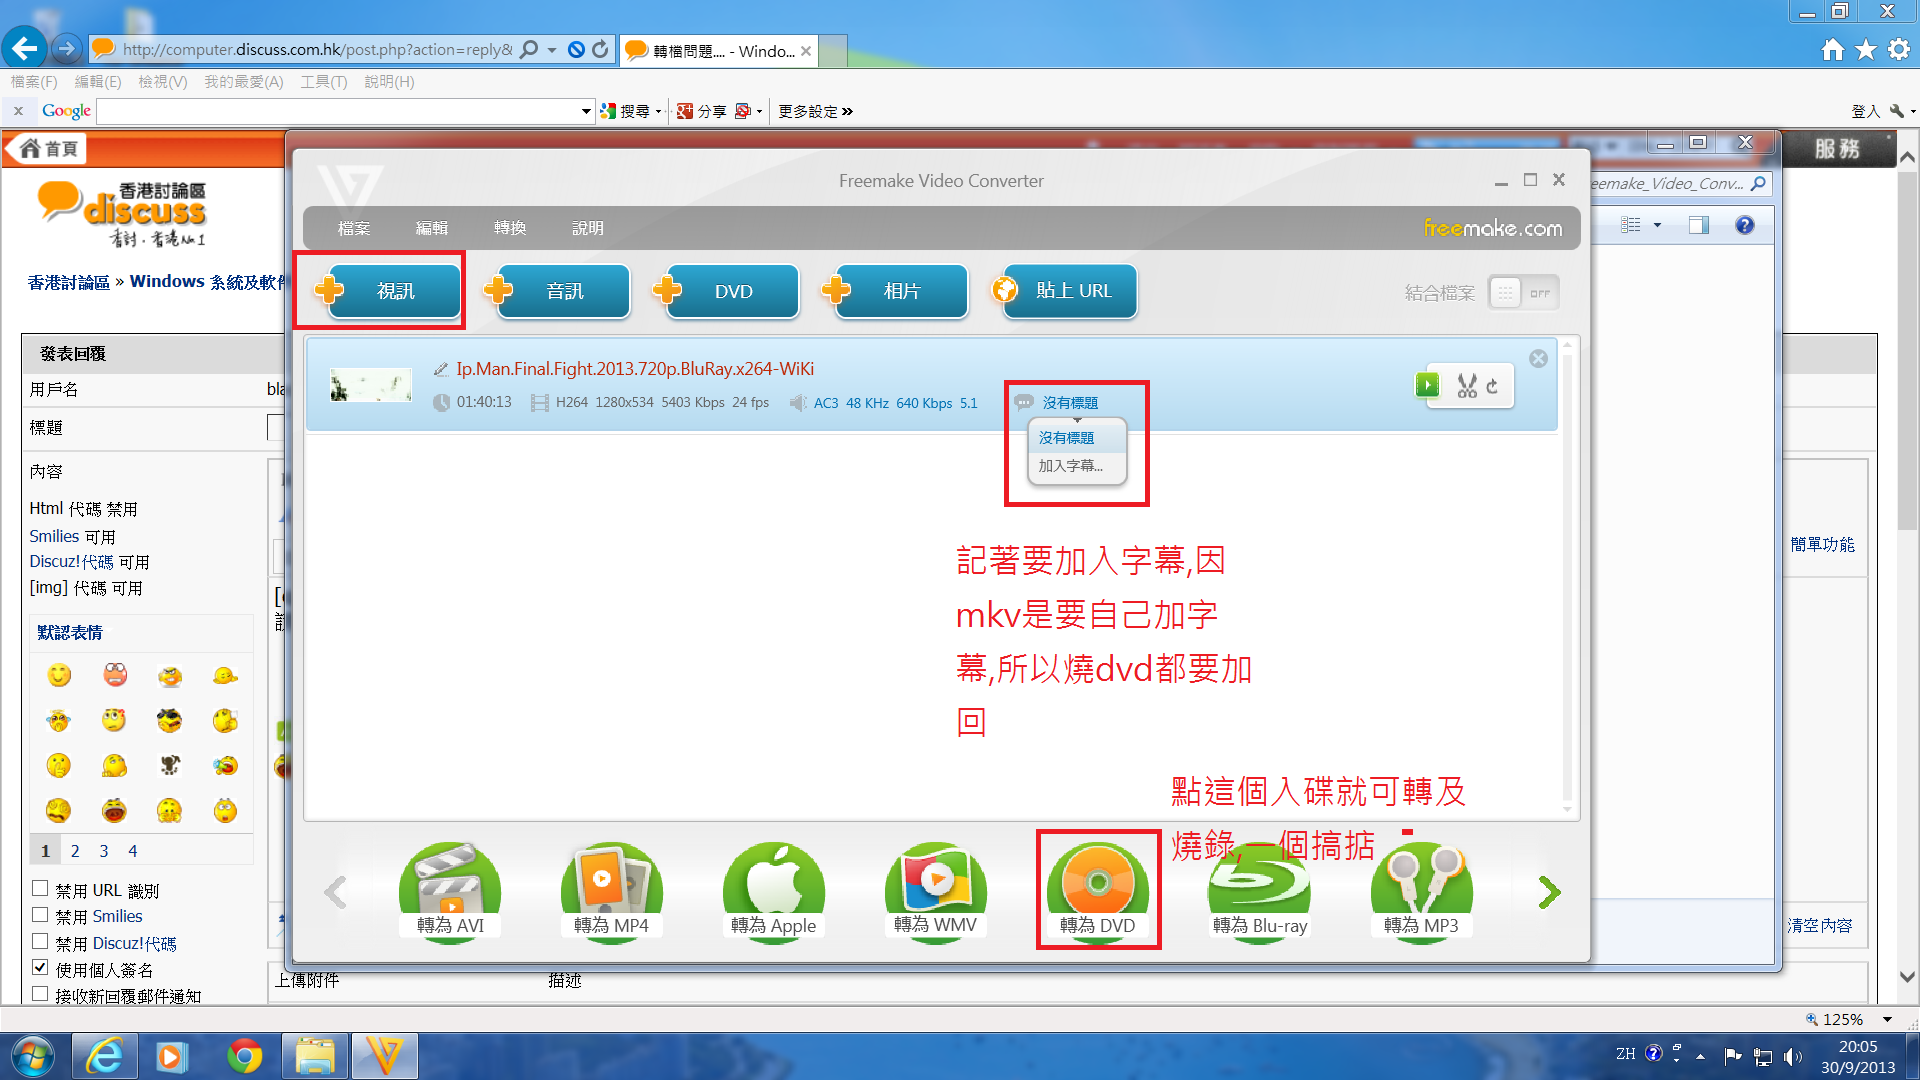Click the Windows Start button
This screenshot has width=1920, height=1080.
pos(31,1056)
